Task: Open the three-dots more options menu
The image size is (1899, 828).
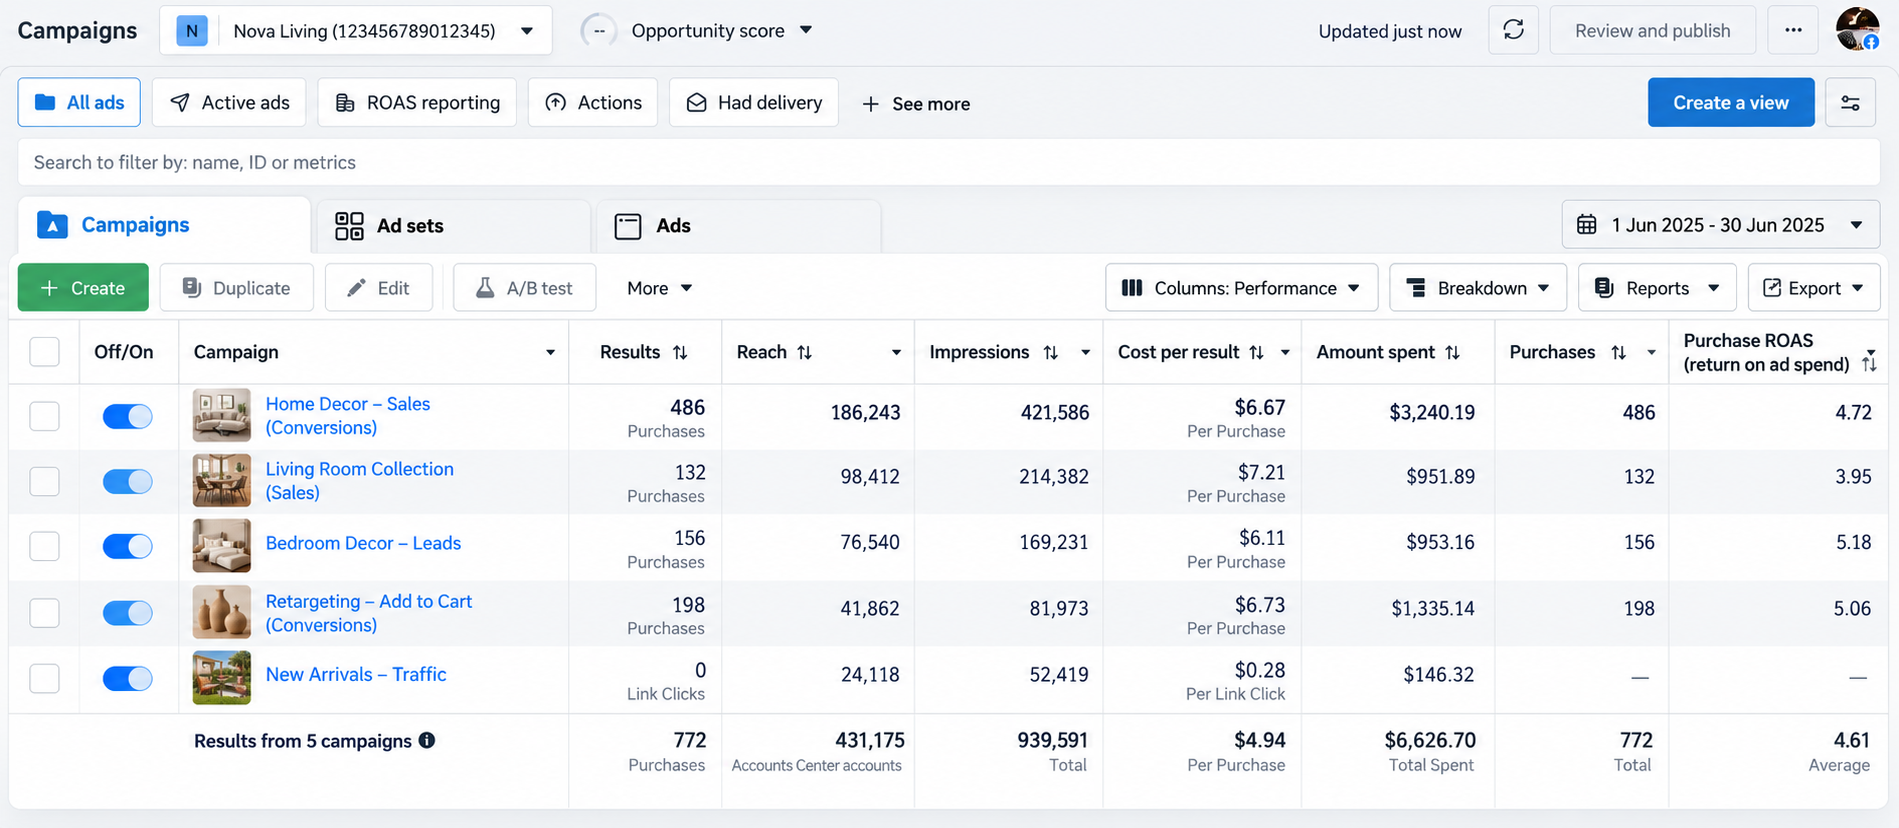Action: click(1793, 30)
